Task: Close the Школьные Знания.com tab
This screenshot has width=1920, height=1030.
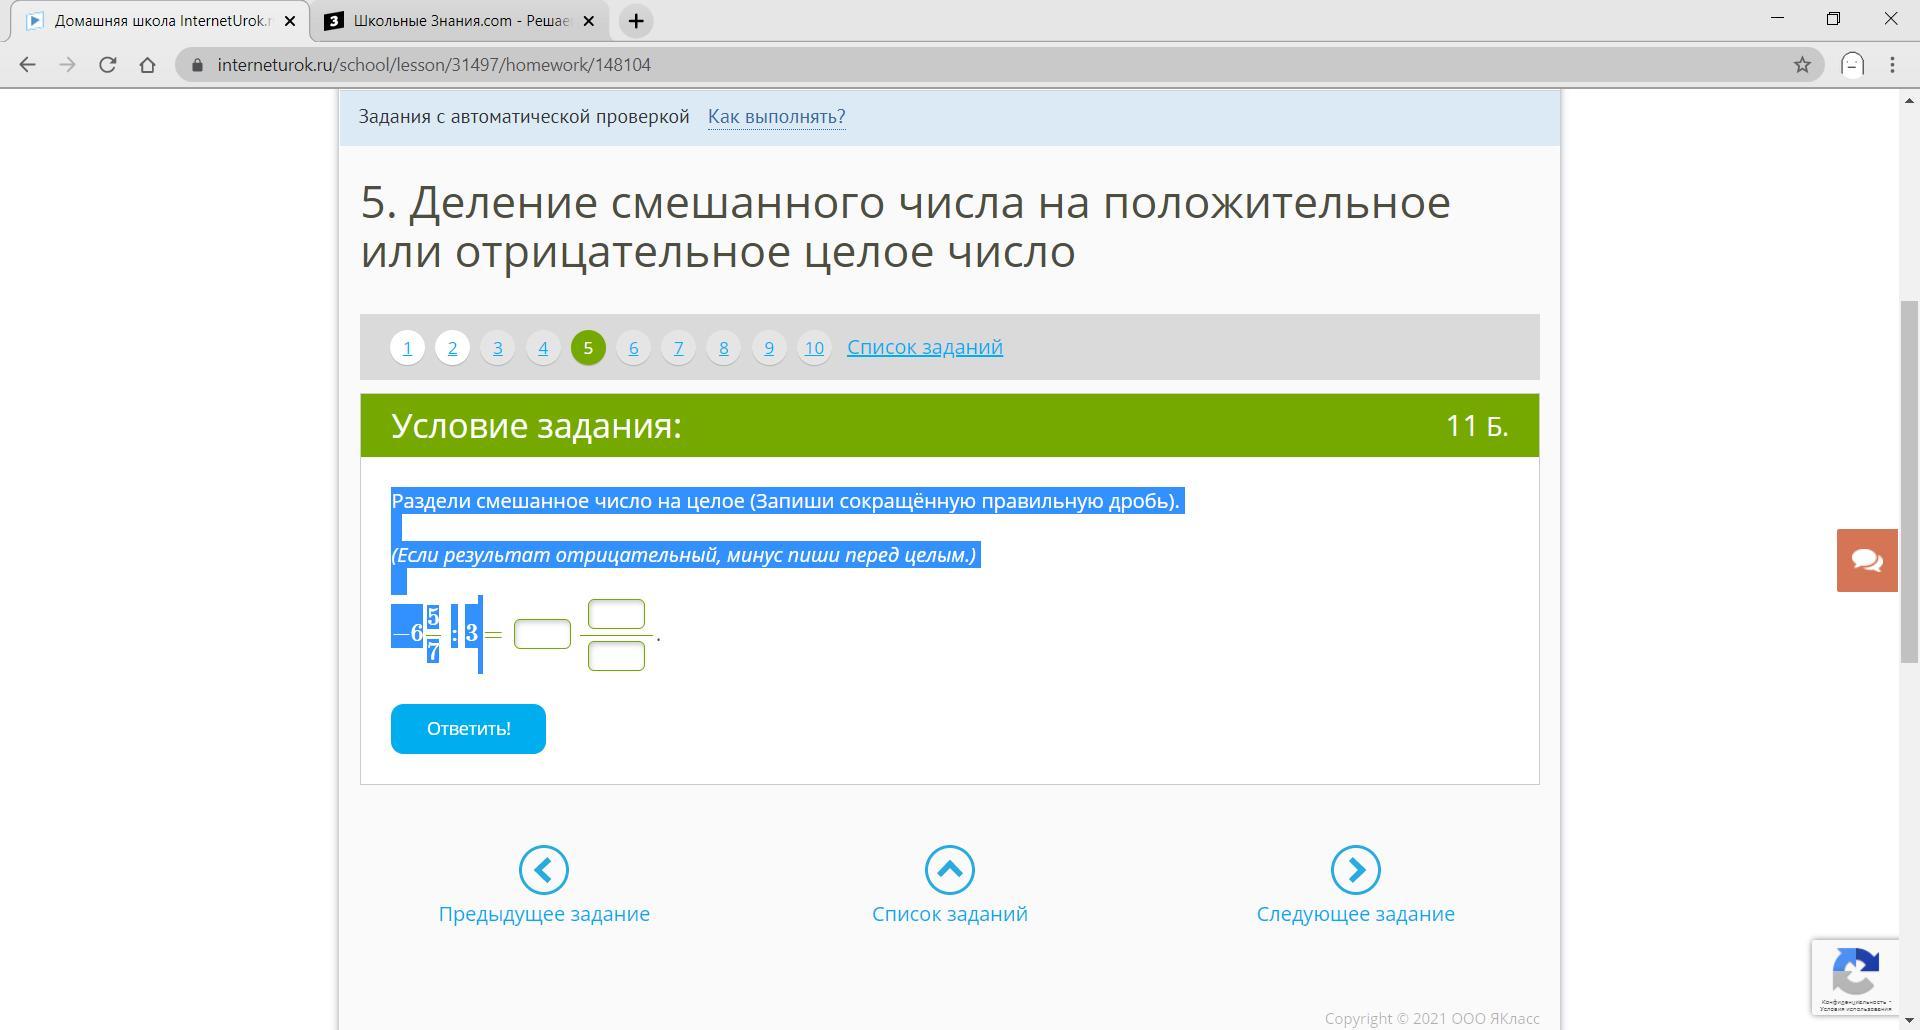Action: coord(588,21)
